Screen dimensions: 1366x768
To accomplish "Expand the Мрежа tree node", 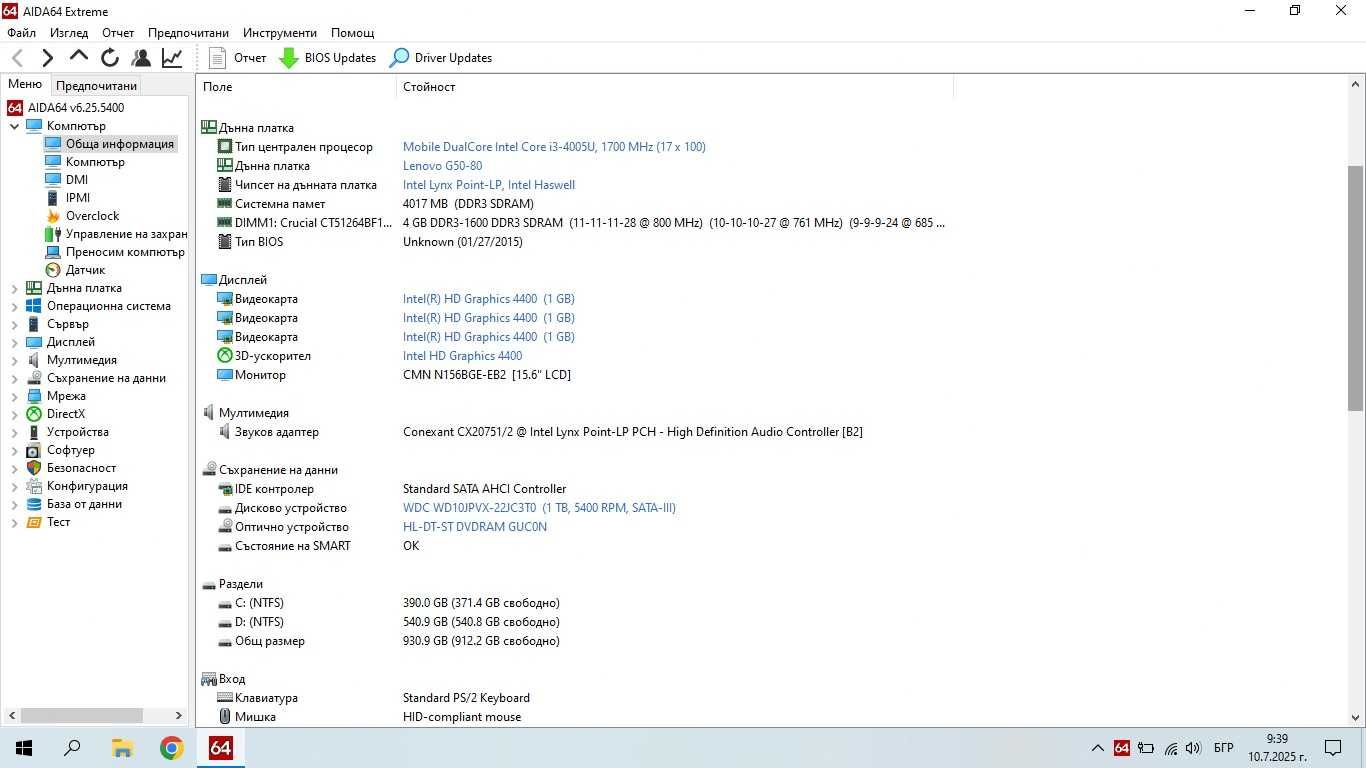I will 14,396.
